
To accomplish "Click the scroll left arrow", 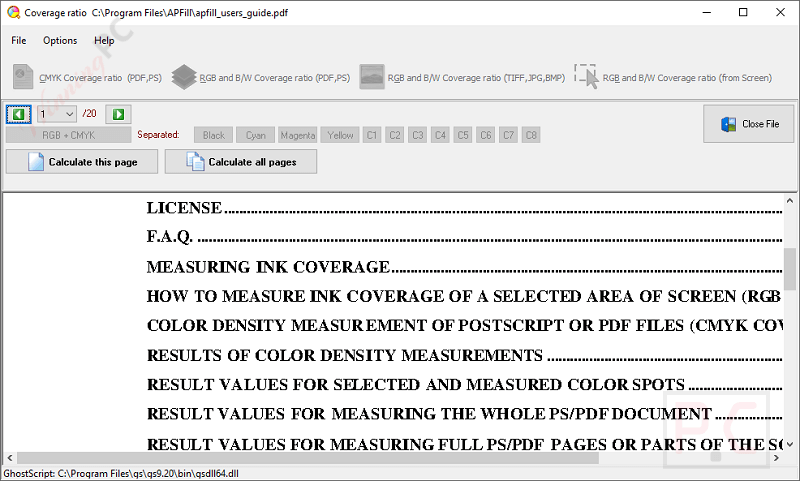I will [x=10, y=458].
